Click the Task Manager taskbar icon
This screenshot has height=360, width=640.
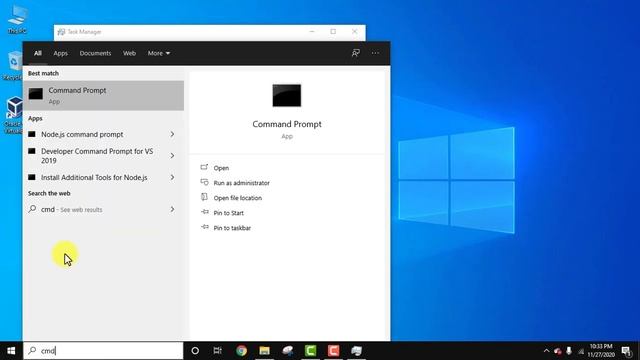356,351
